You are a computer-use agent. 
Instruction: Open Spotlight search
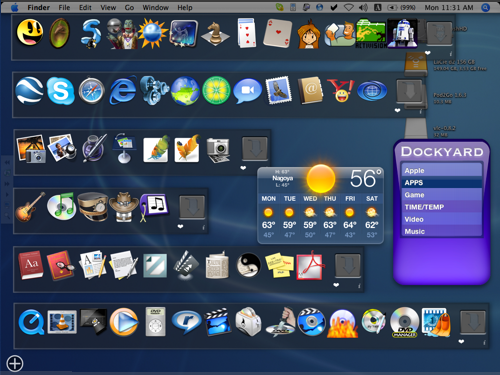486,7
